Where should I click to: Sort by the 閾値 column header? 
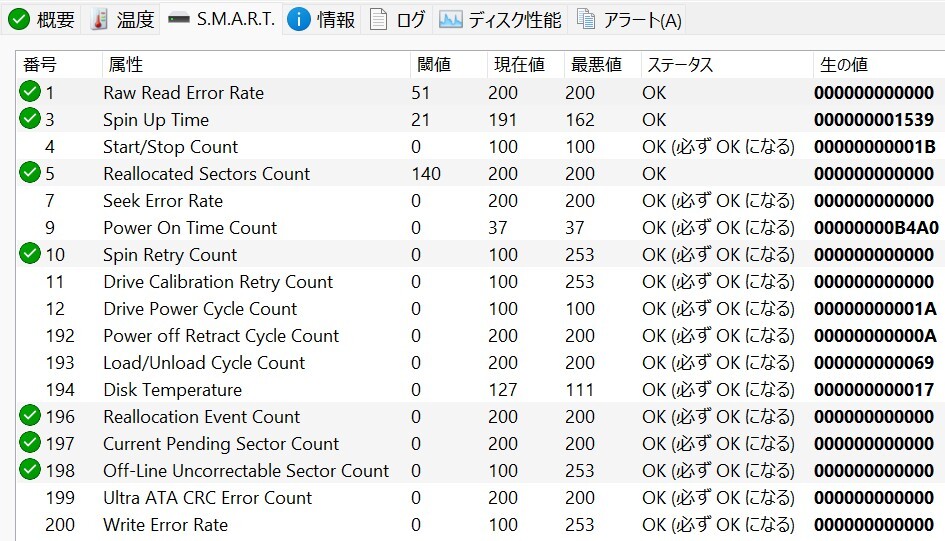coord(434,65)
